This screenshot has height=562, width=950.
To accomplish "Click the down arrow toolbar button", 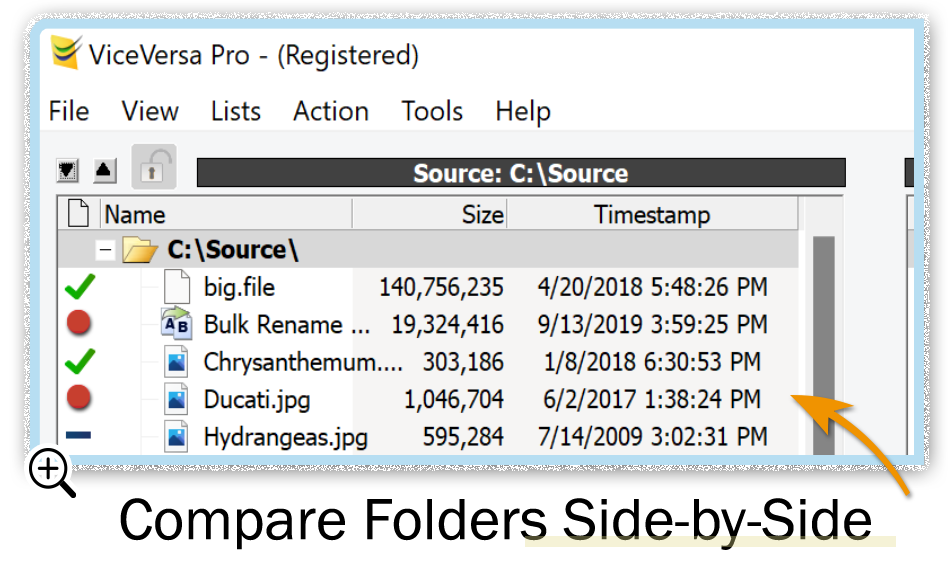I will (67, 170).
